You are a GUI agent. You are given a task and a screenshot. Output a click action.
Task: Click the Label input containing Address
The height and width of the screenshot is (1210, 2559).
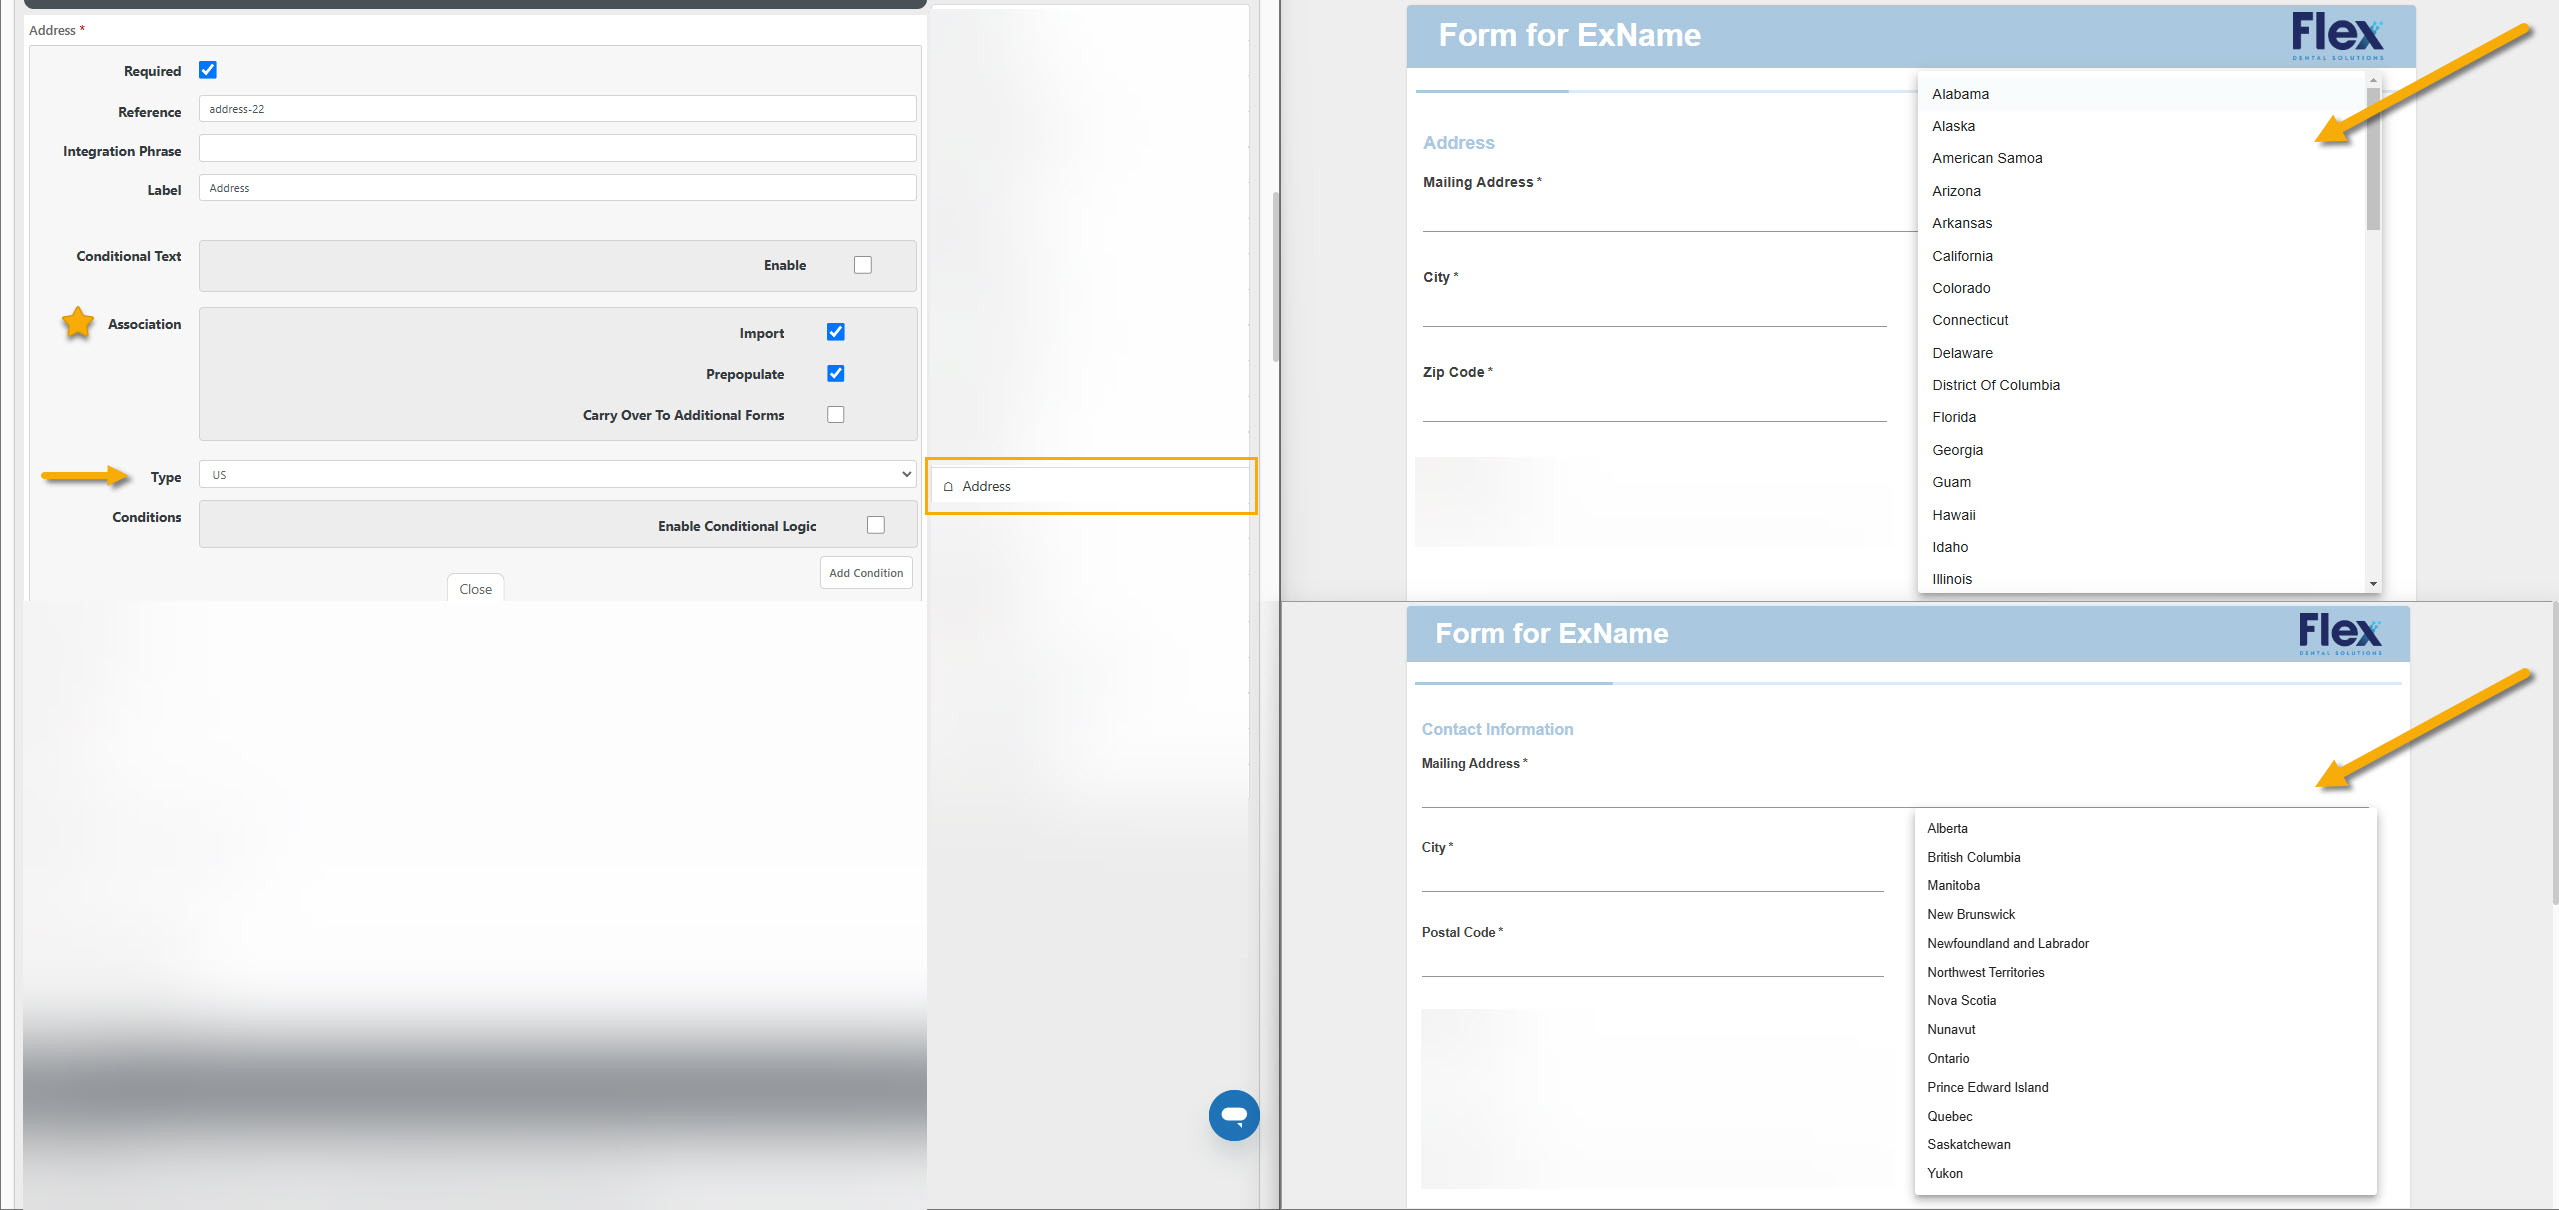(557, 188)
